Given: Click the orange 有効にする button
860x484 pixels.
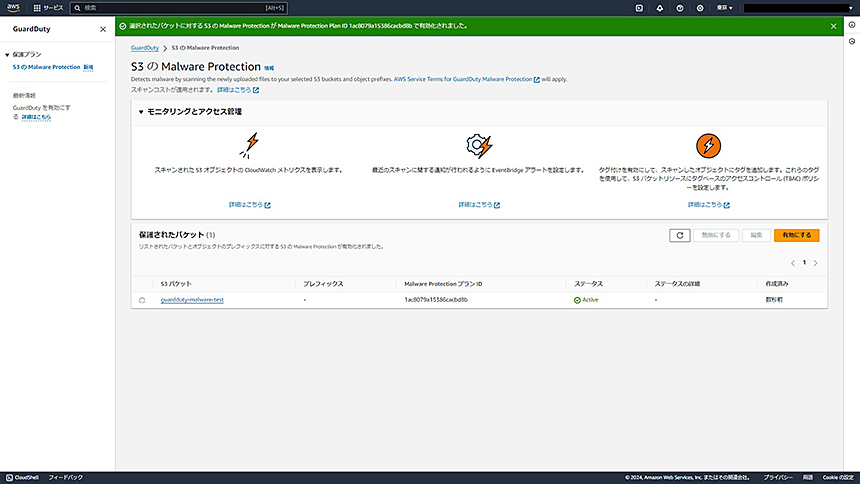Looking at the screenshot, I should tap(796, 235).
